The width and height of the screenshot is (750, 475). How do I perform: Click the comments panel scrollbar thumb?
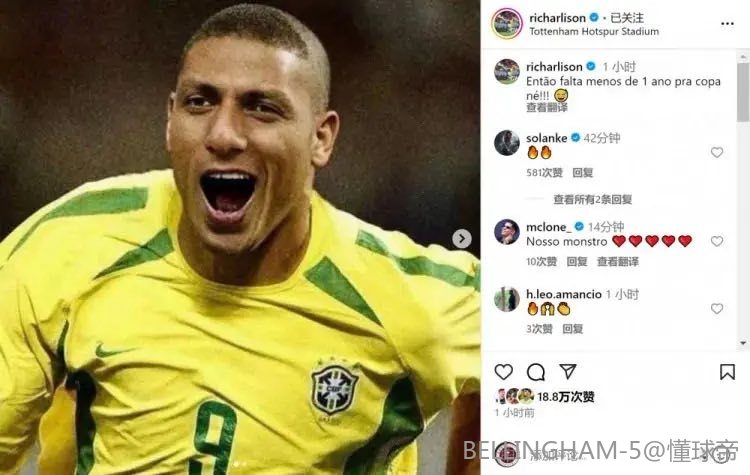pos(743,91)
